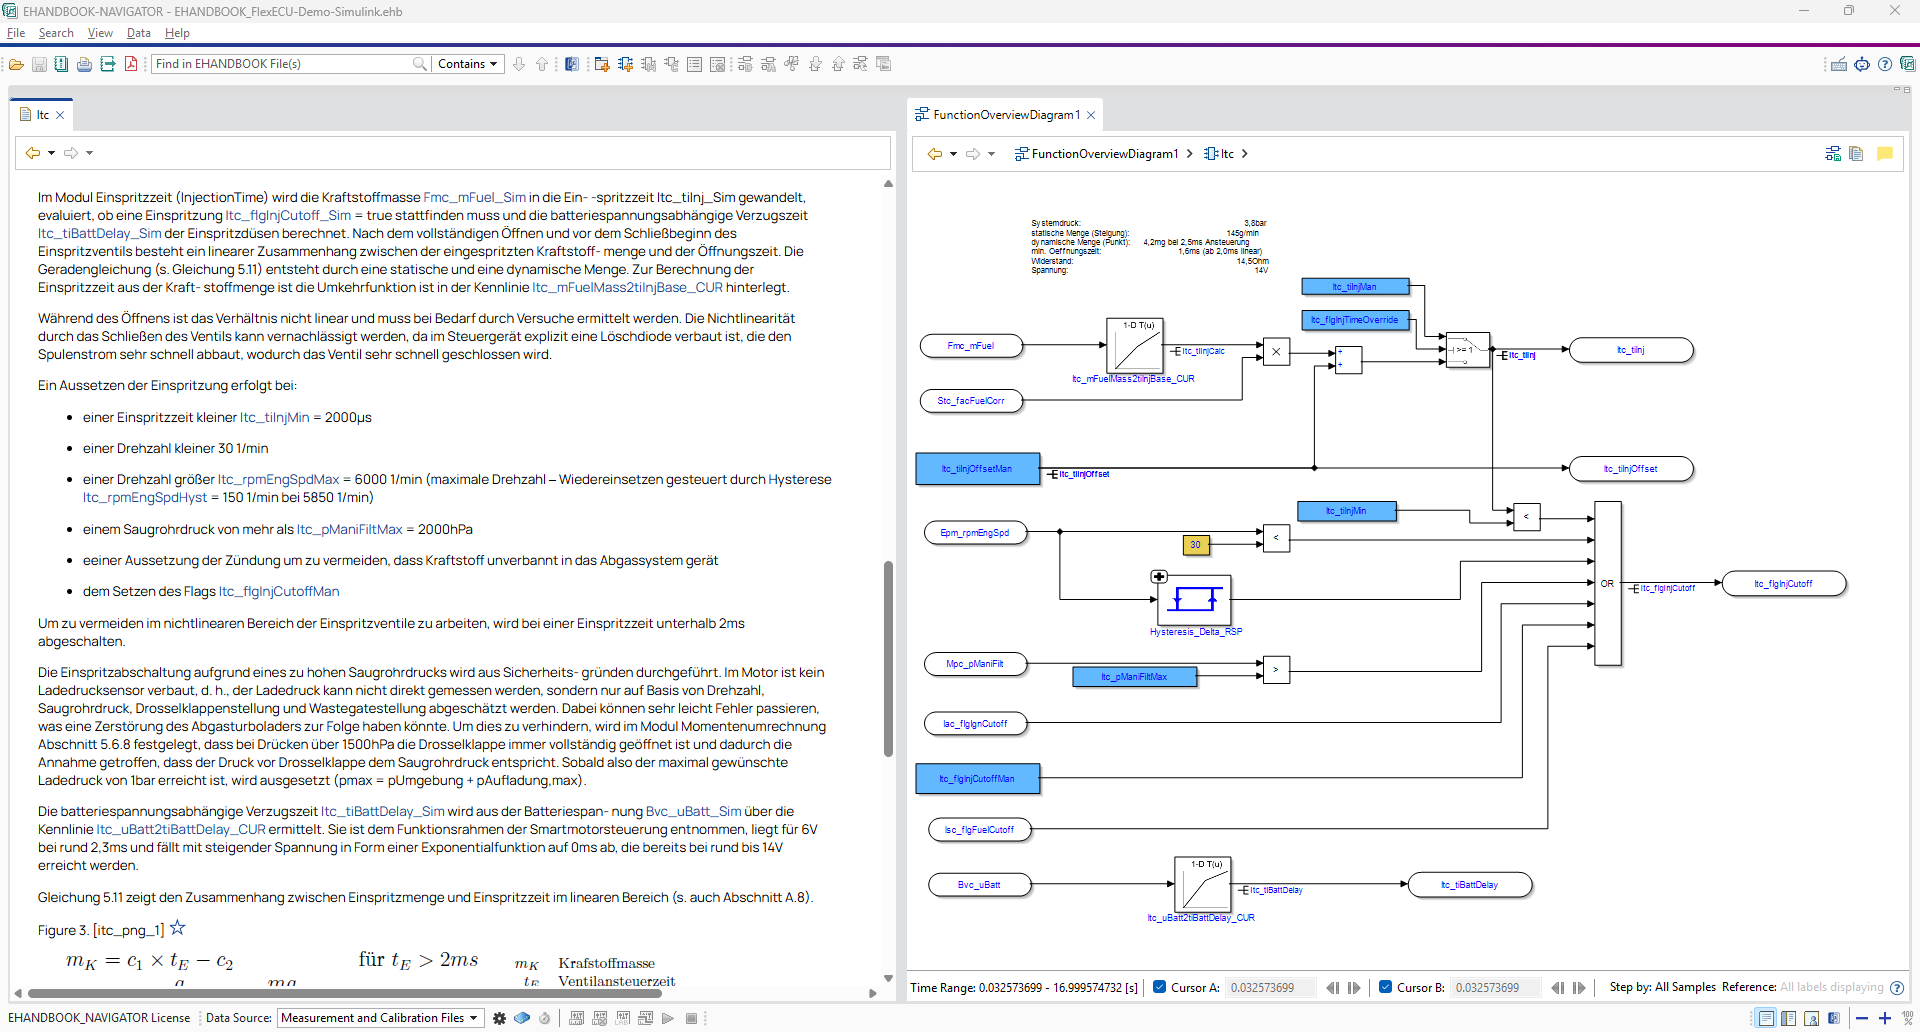
Task: Open the comment annotation icon on the diagram panel
Action: pos(1886,153)
